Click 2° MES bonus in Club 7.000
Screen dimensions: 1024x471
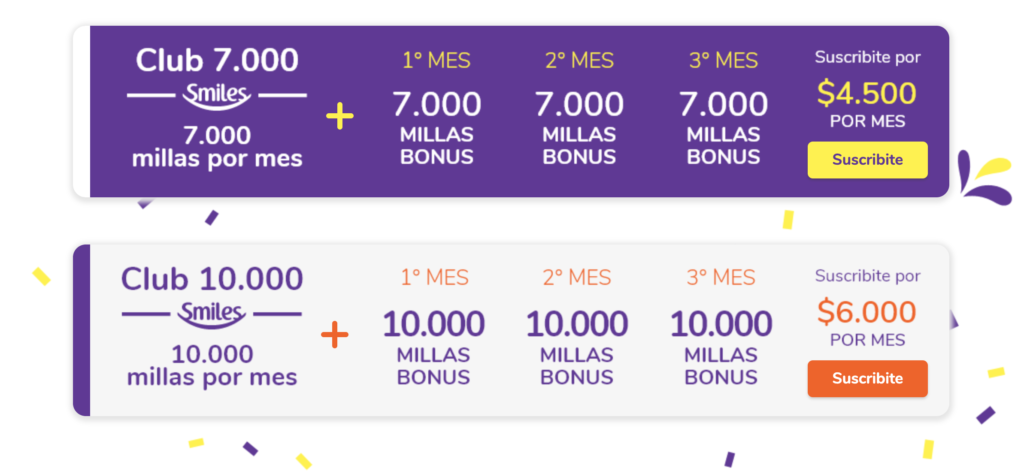pyautogui.click(x=579, y=108)
